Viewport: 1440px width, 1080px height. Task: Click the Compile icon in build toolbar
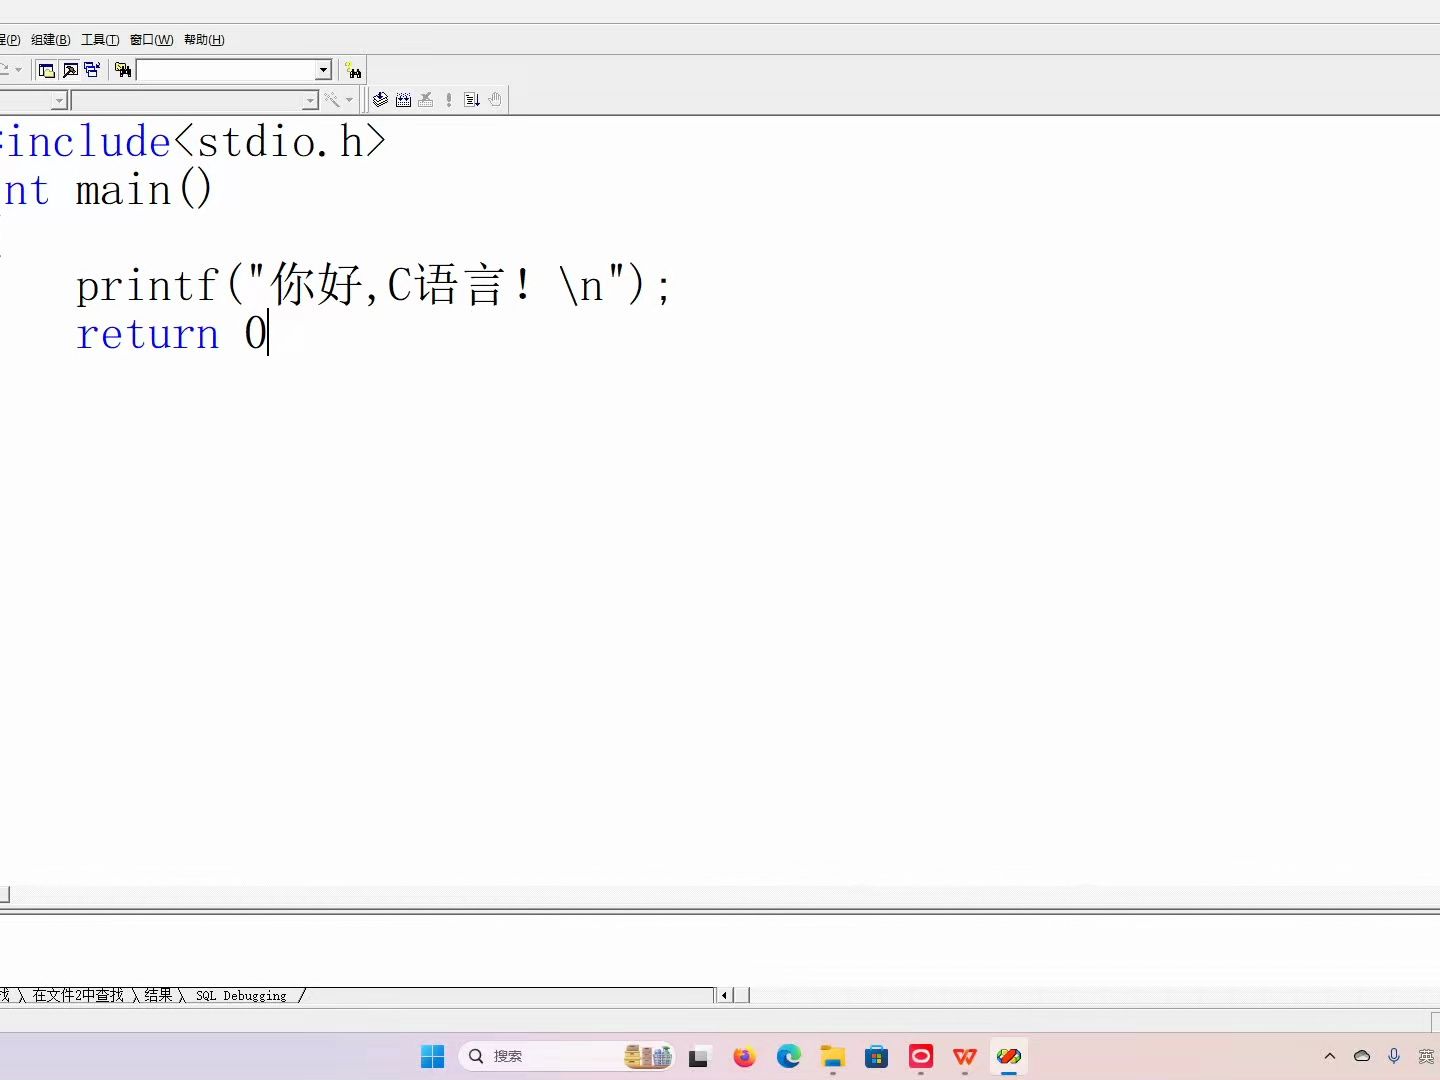(381, 100)
